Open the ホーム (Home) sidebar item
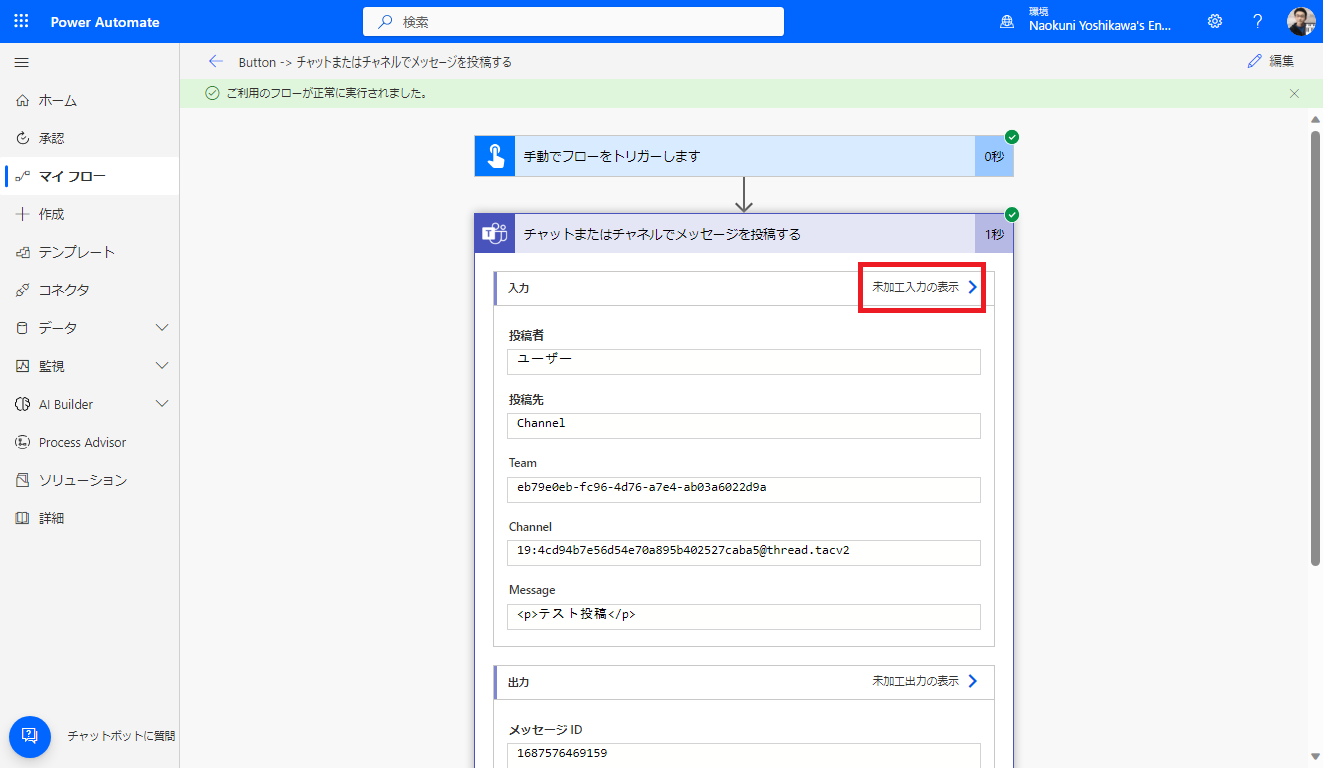Screen dimensions: 1323x768 pyautogui.click(x=57, y=99)
